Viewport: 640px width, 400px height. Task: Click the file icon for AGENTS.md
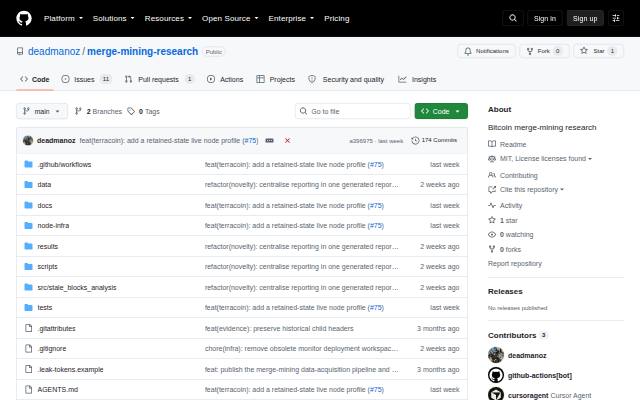[28, 389]
